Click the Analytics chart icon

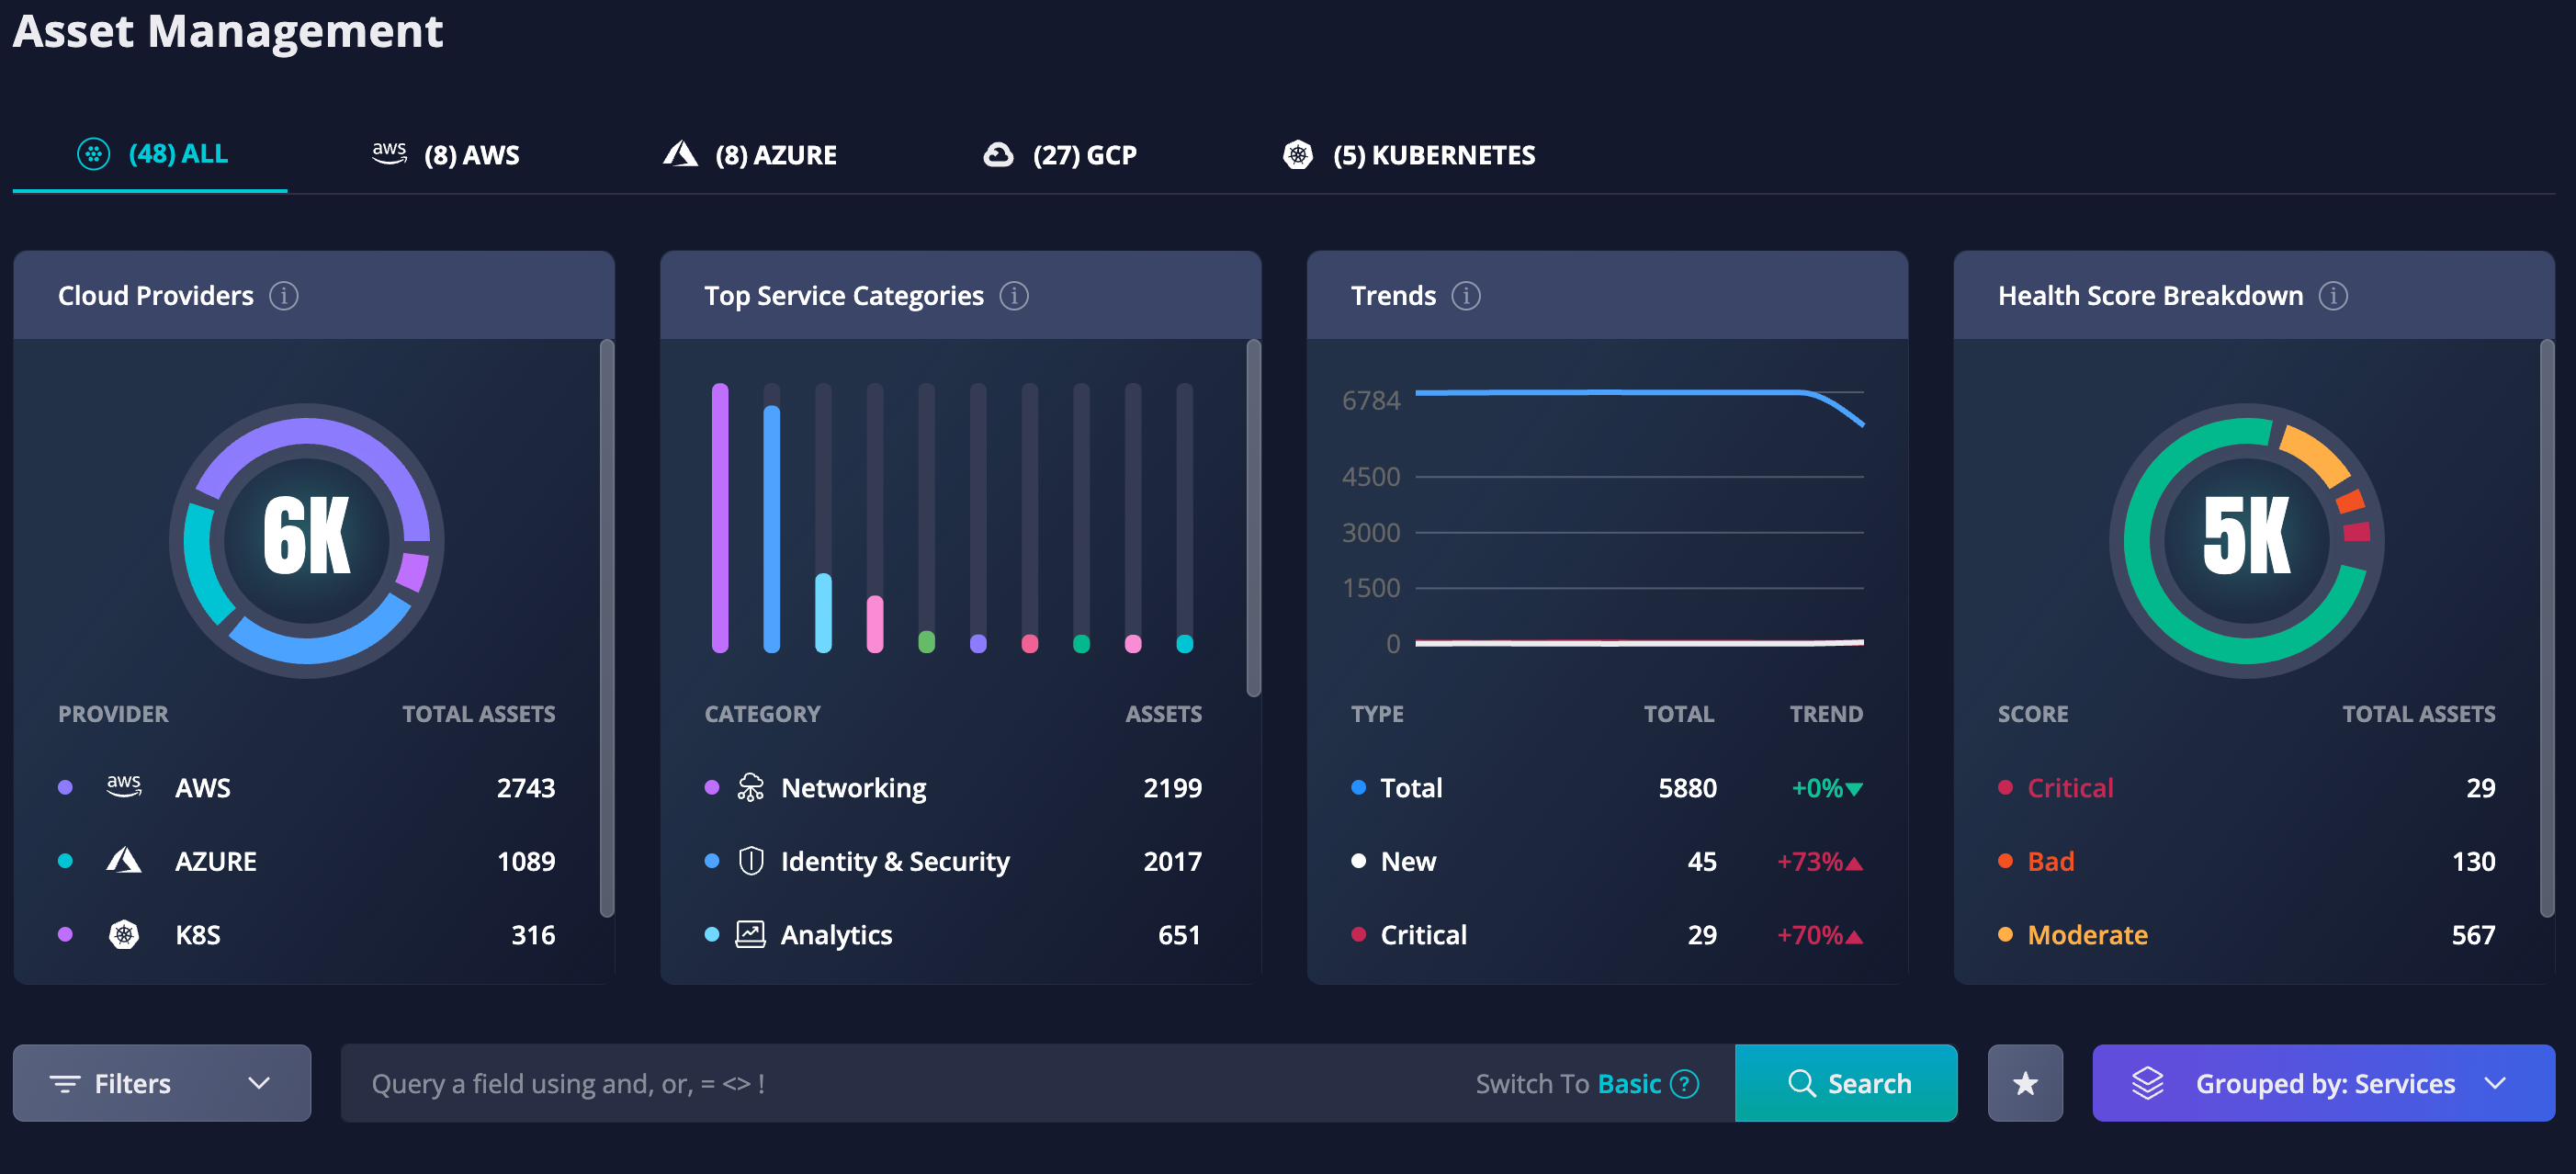750,934
